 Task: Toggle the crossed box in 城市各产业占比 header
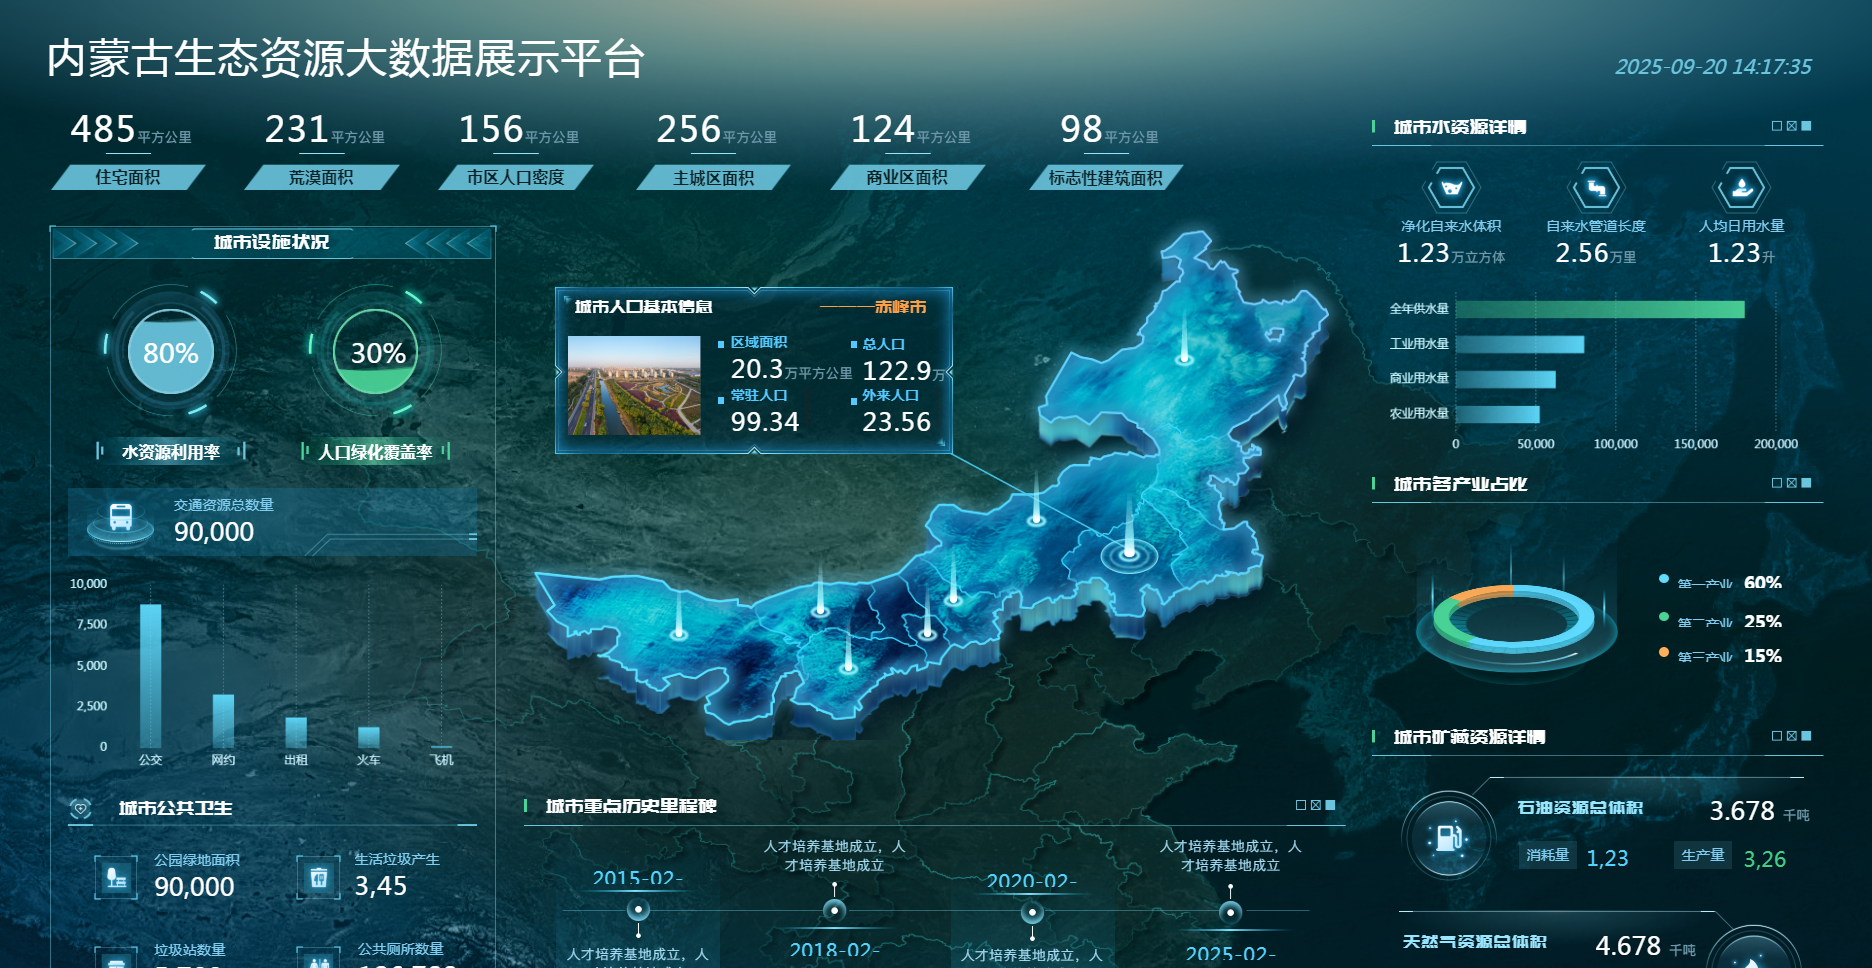point(1792,483)
